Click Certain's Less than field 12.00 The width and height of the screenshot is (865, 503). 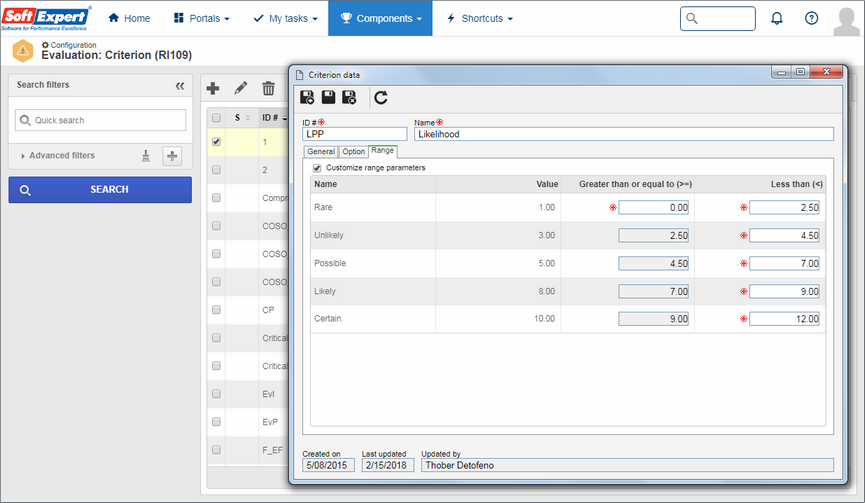[x=784, y=319]
